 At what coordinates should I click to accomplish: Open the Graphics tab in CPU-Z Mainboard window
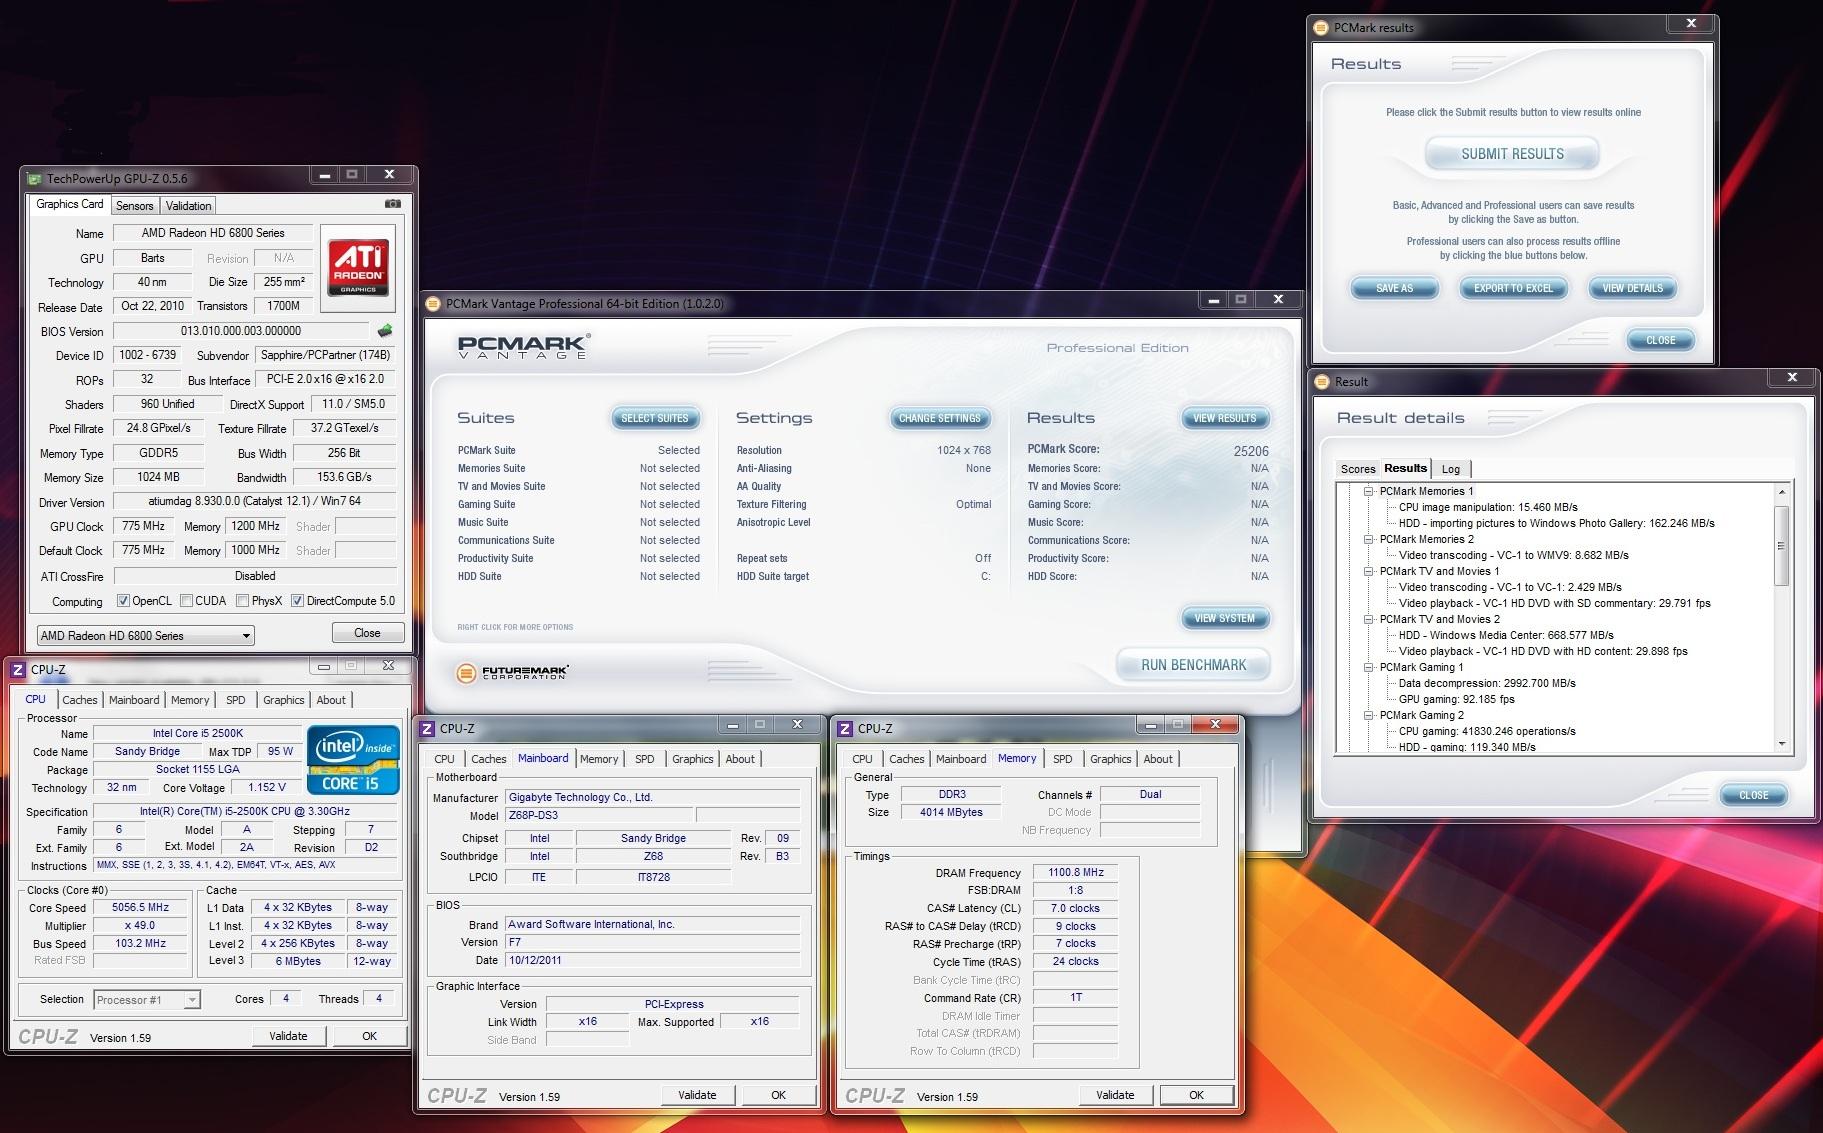(692, 759)
